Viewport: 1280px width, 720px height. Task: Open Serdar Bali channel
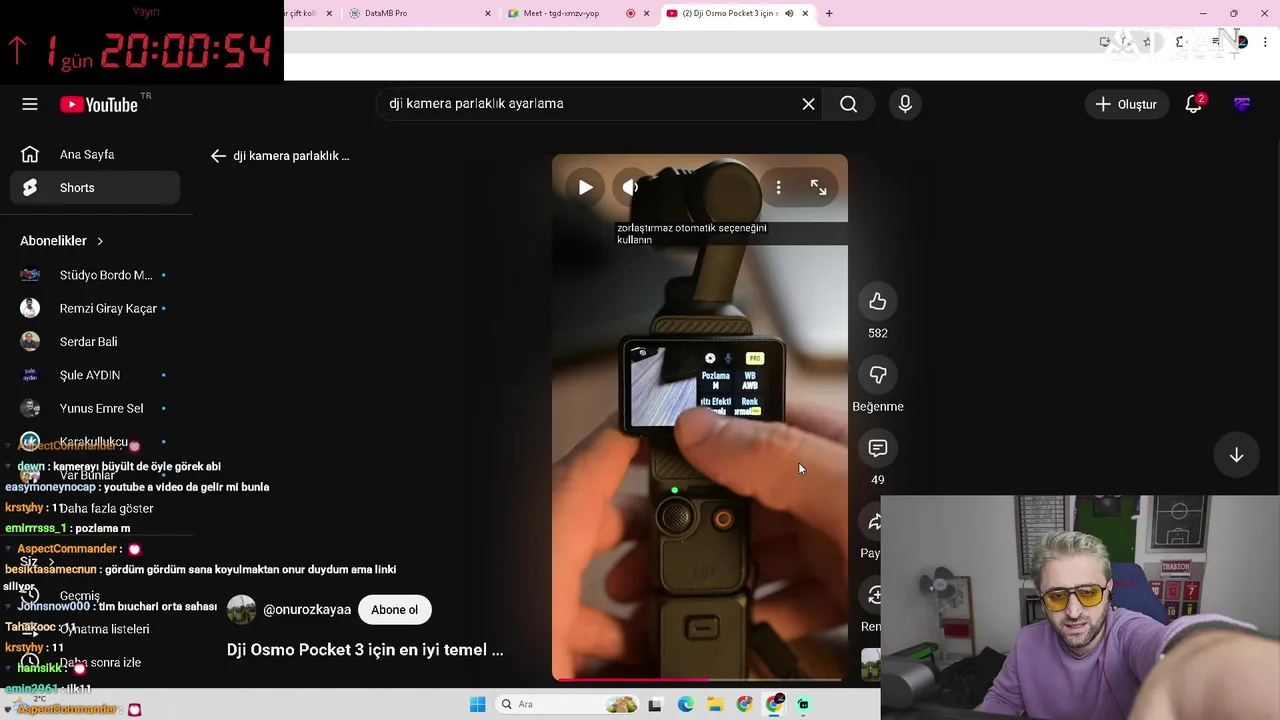click(x=95, y=342)
